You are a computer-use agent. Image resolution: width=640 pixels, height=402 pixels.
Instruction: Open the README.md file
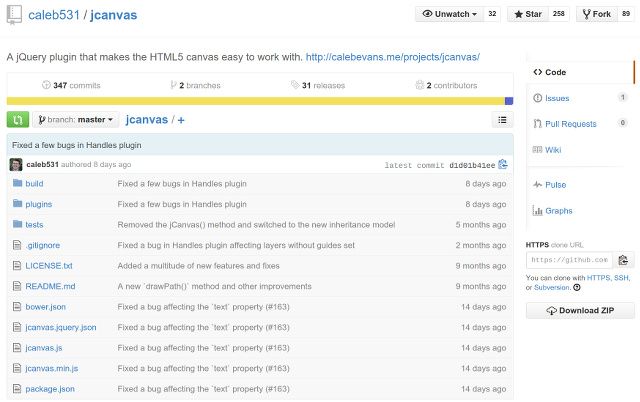(50, 286)
